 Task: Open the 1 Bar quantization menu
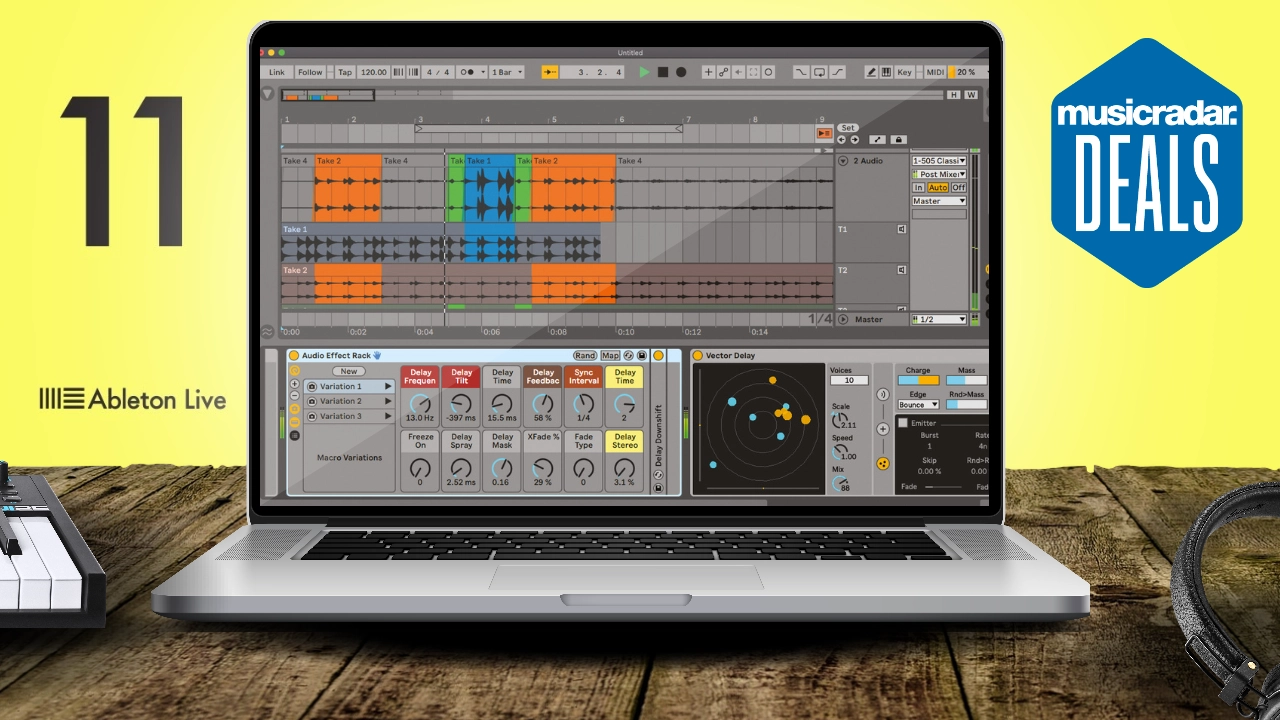tap(507, 72)
